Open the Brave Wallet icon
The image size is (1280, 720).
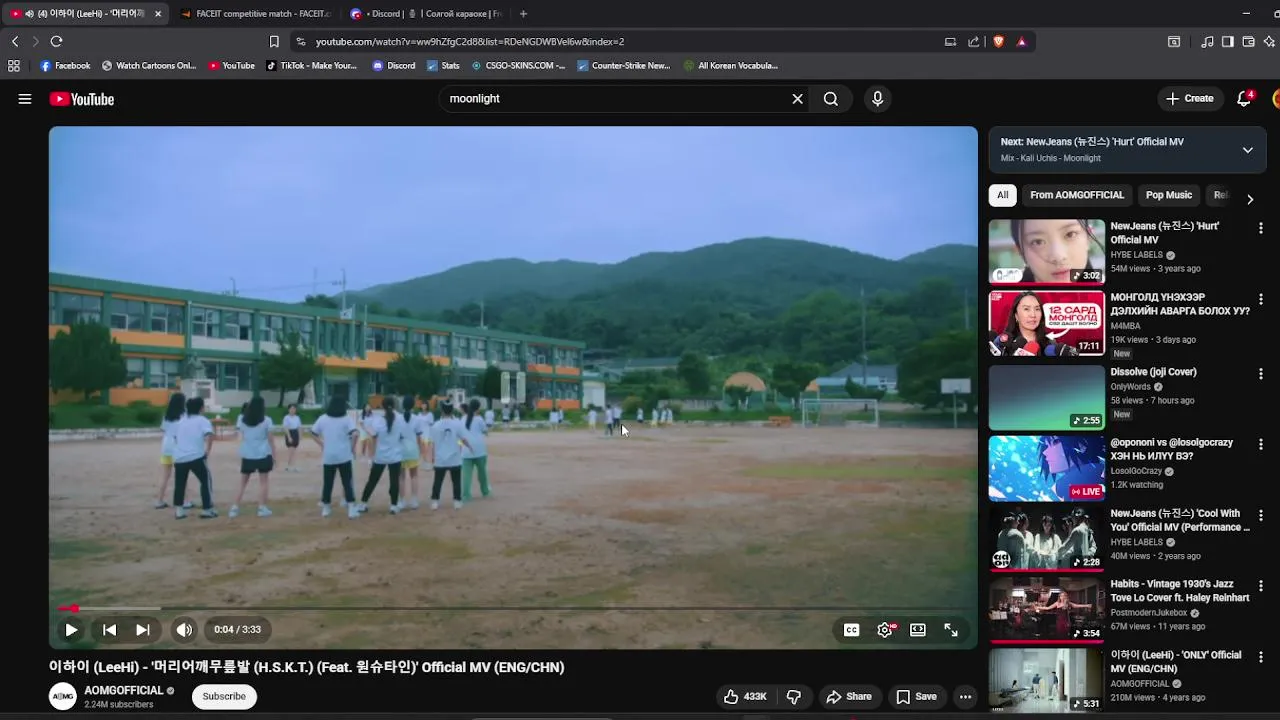1249,41
